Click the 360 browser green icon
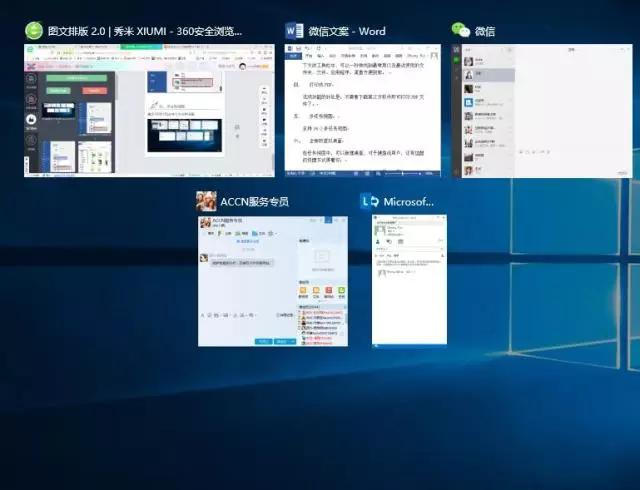 click(x=35, y=31)
